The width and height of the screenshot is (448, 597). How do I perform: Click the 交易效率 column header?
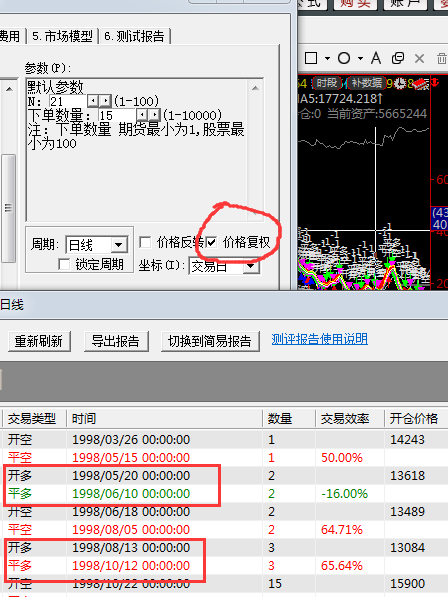coord(350,419)
